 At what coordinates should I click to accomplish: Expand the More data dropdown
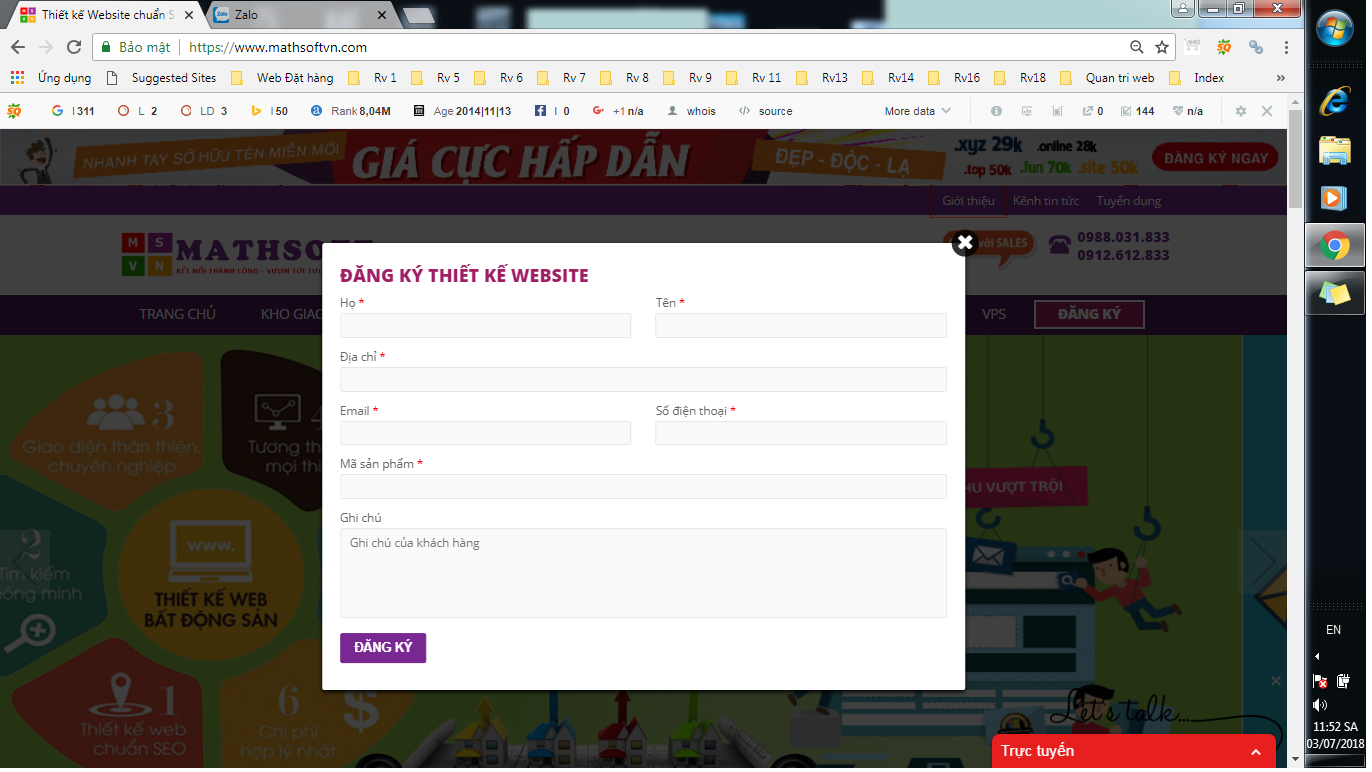[x=918, y=111]
